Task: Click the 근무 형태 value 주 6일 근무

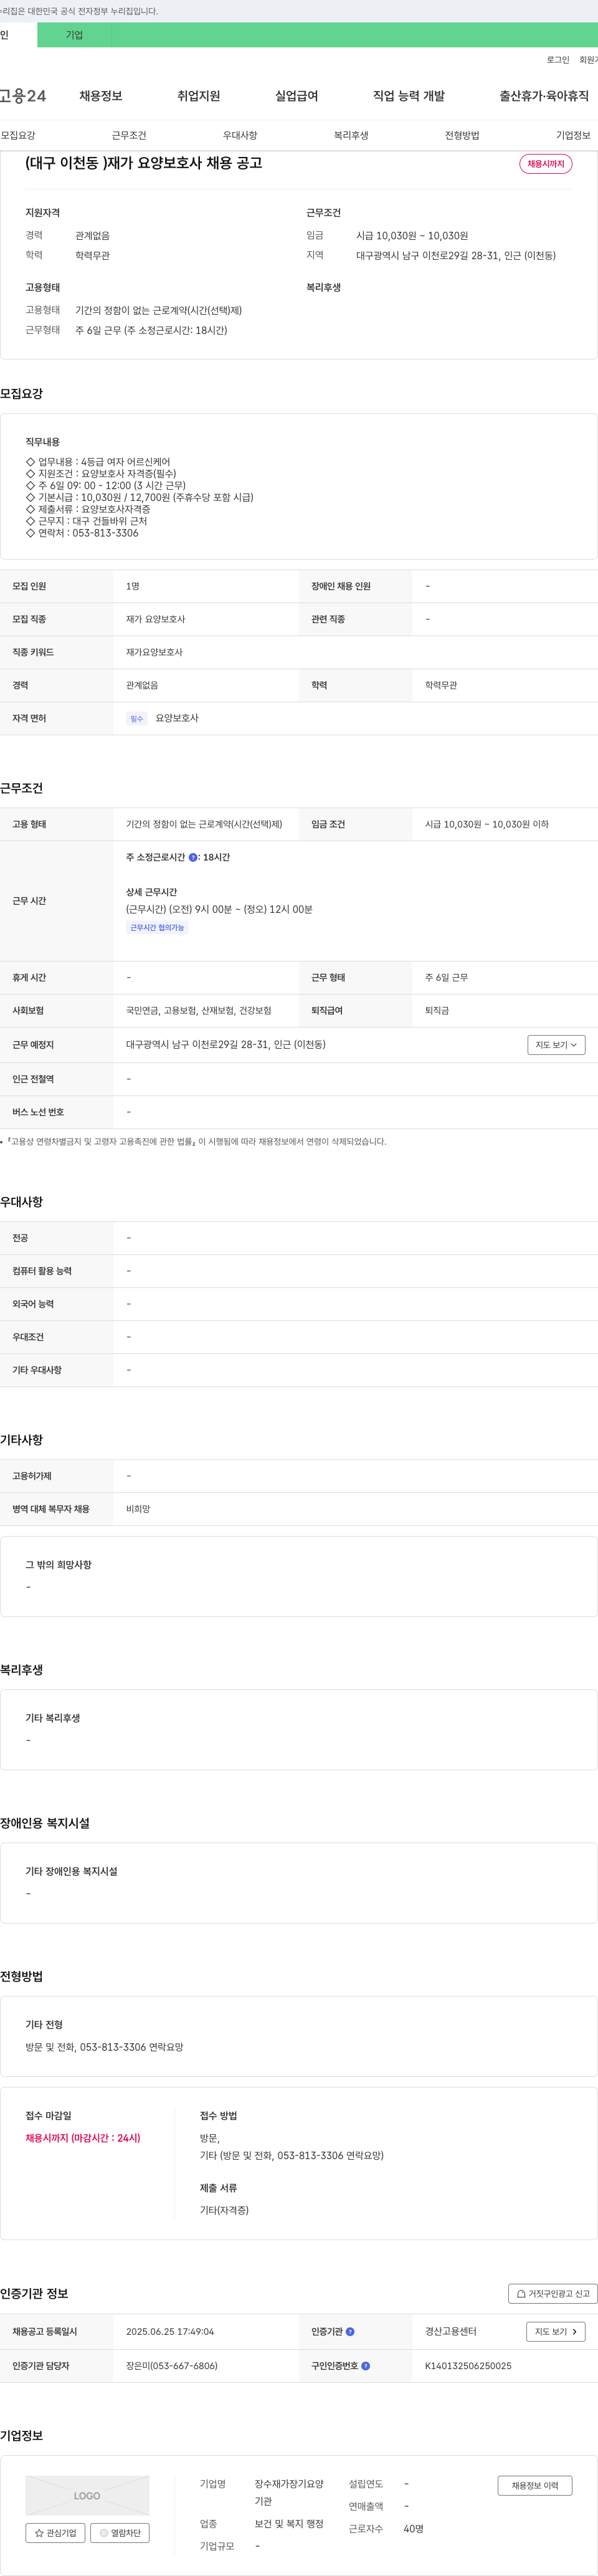Action: 446,977
